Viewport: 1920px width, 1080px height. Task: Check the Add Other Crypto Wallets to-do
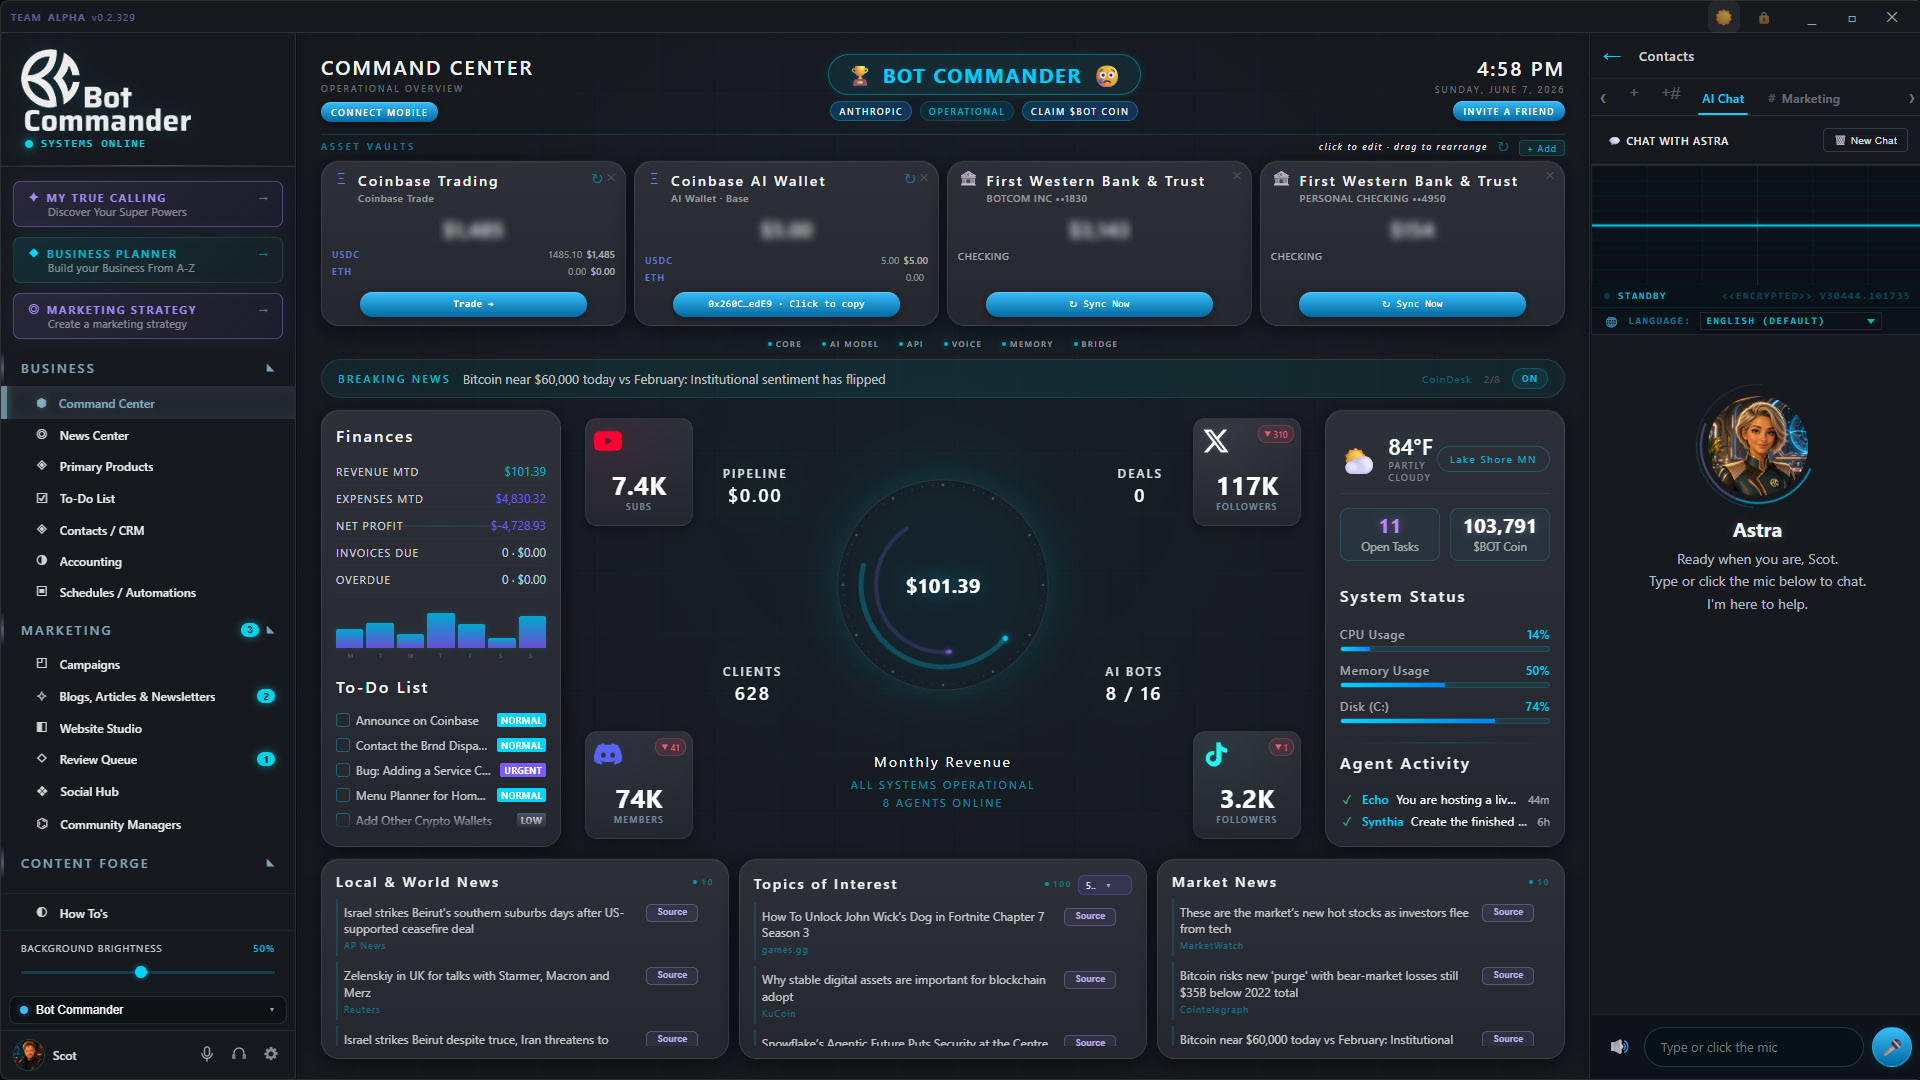click(x=343, y=820)
